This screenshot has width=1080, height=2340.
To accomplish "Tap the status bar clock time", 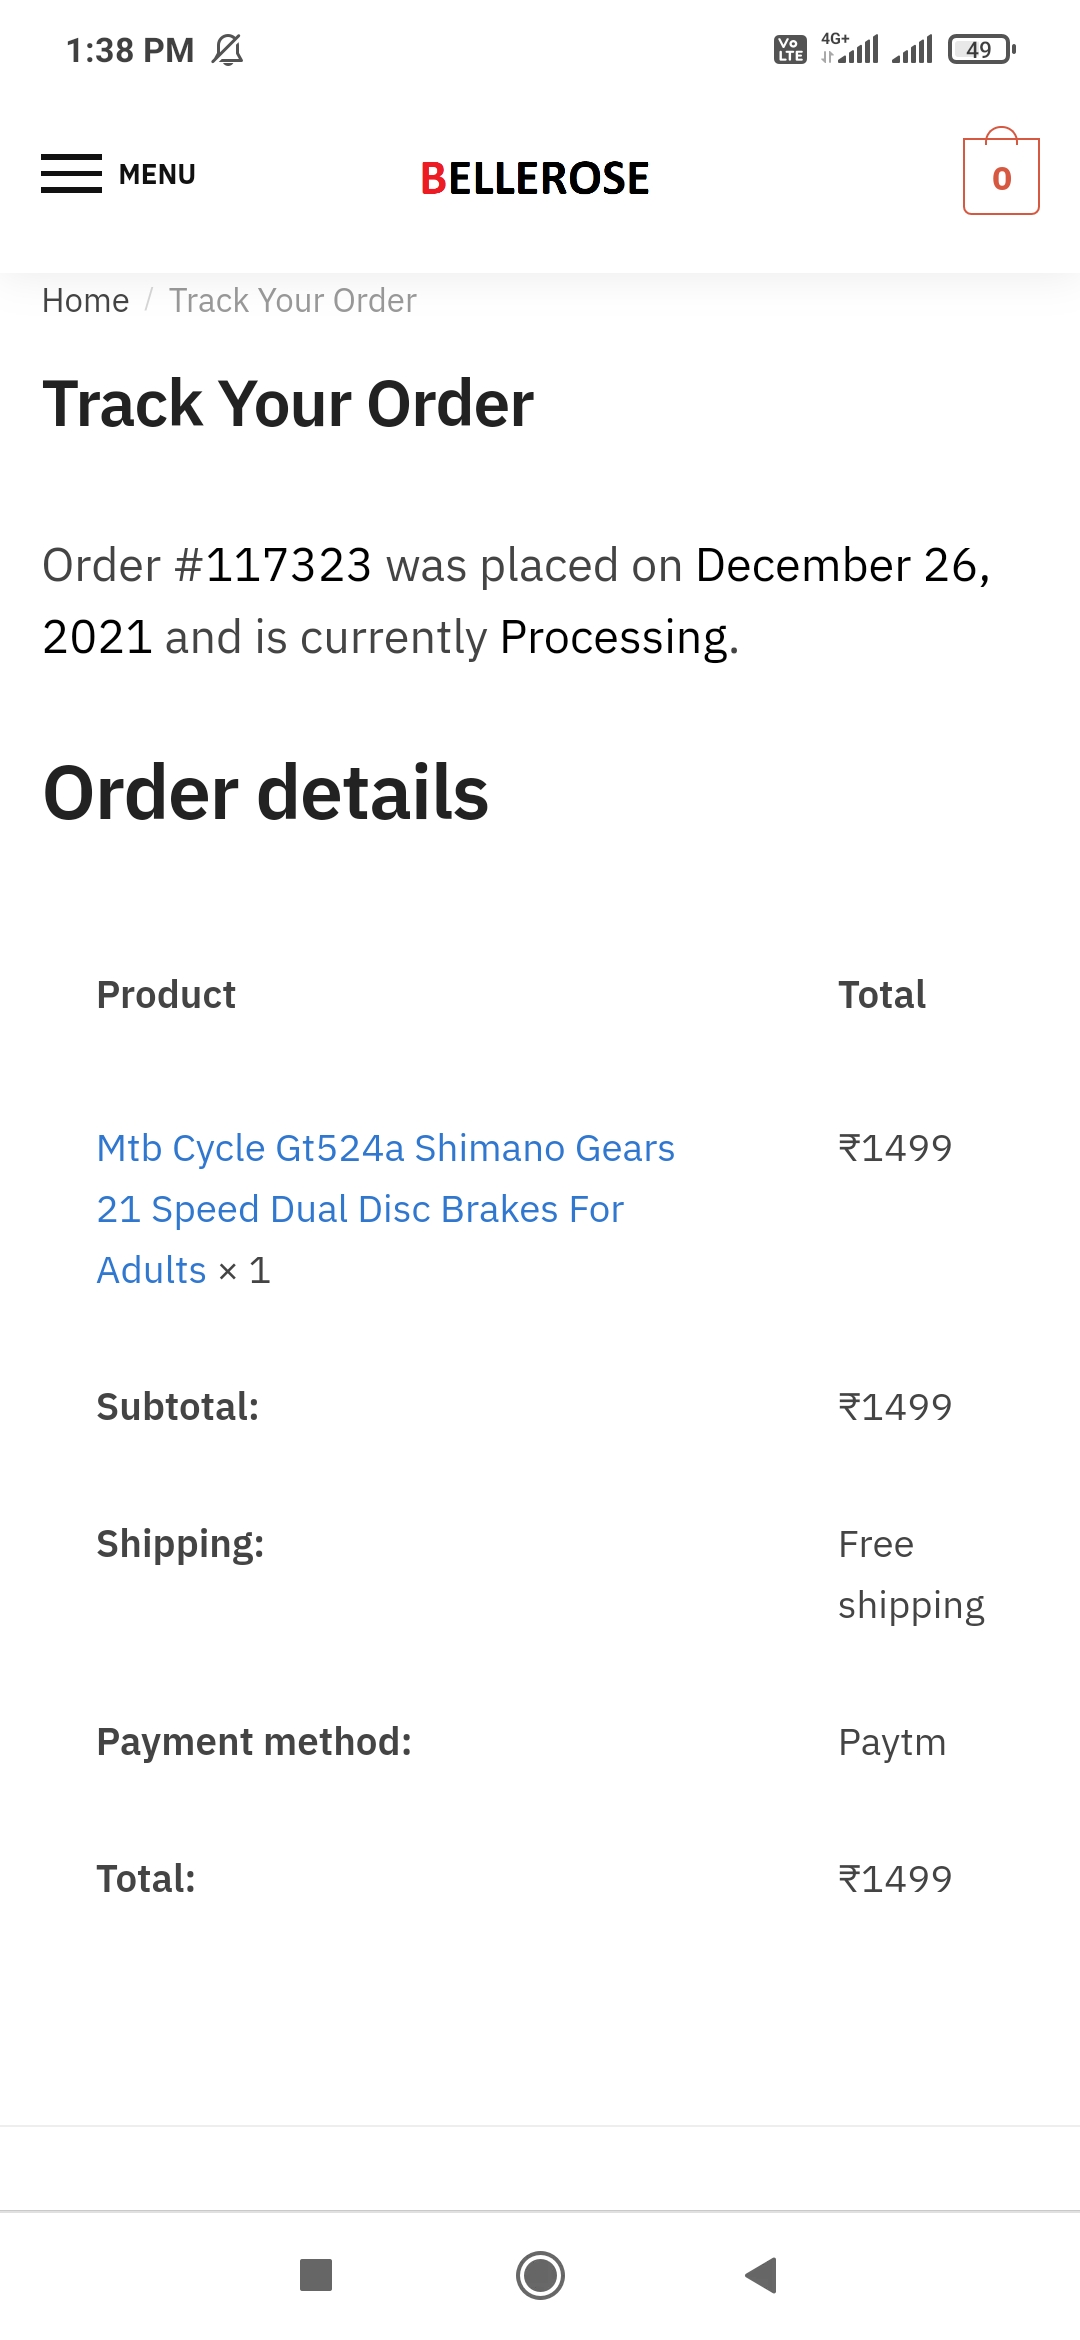I will [130, 50].
